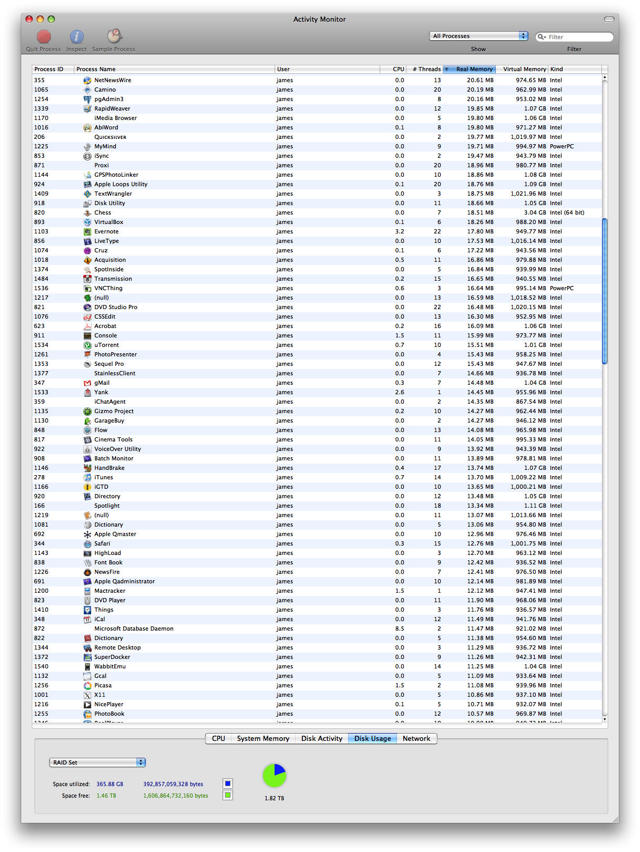Select the Safari process icon
This screenshot has width=640, height=852.
[x=88, y=543]
